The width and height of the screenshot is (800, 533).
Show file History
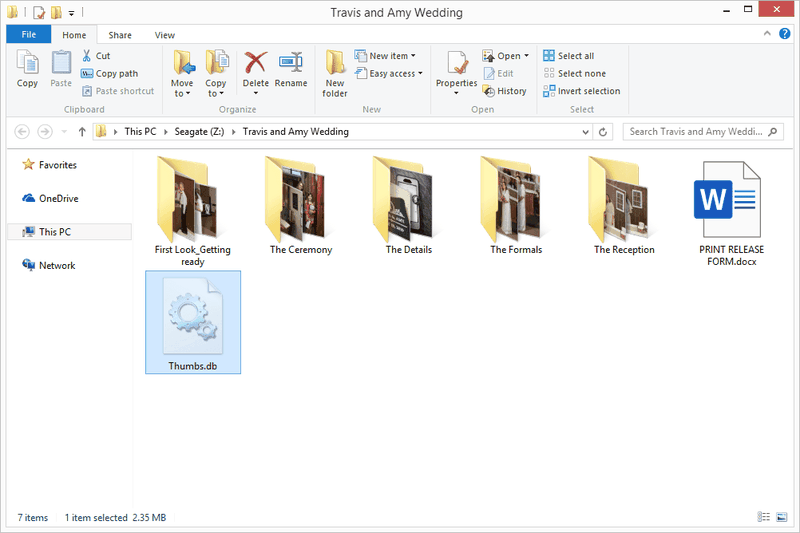[505, 91]
